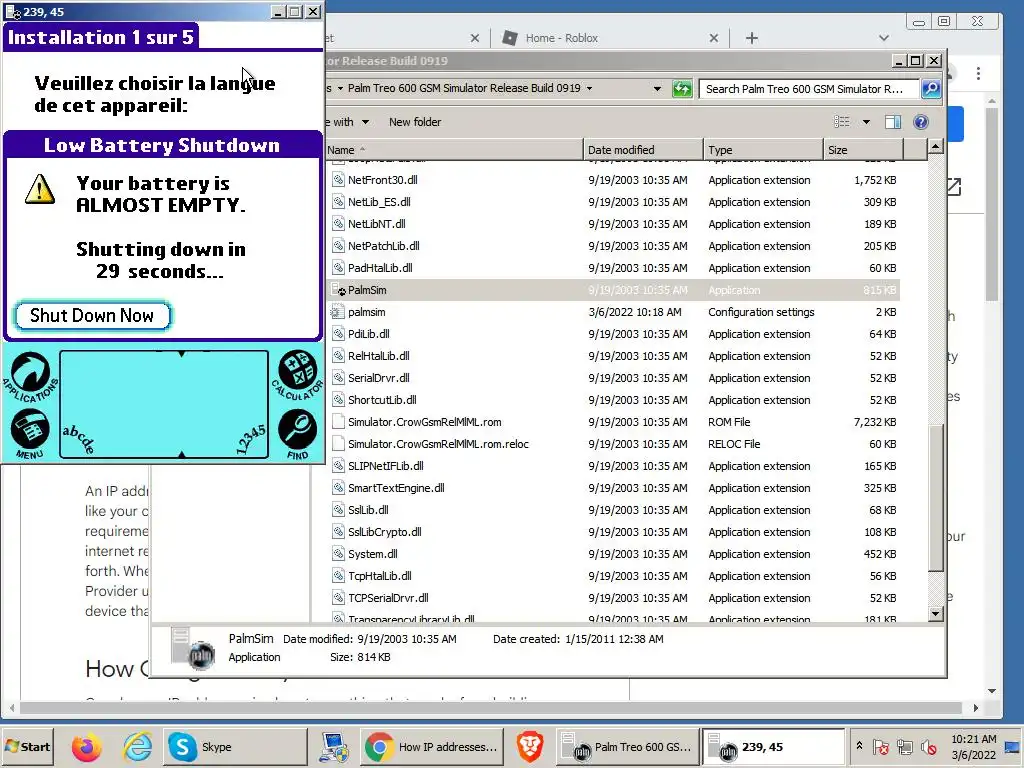Click the file list scroll-up arrow
The width and height of the screenshot is (1024, 768).
click(x=935, y=147)
